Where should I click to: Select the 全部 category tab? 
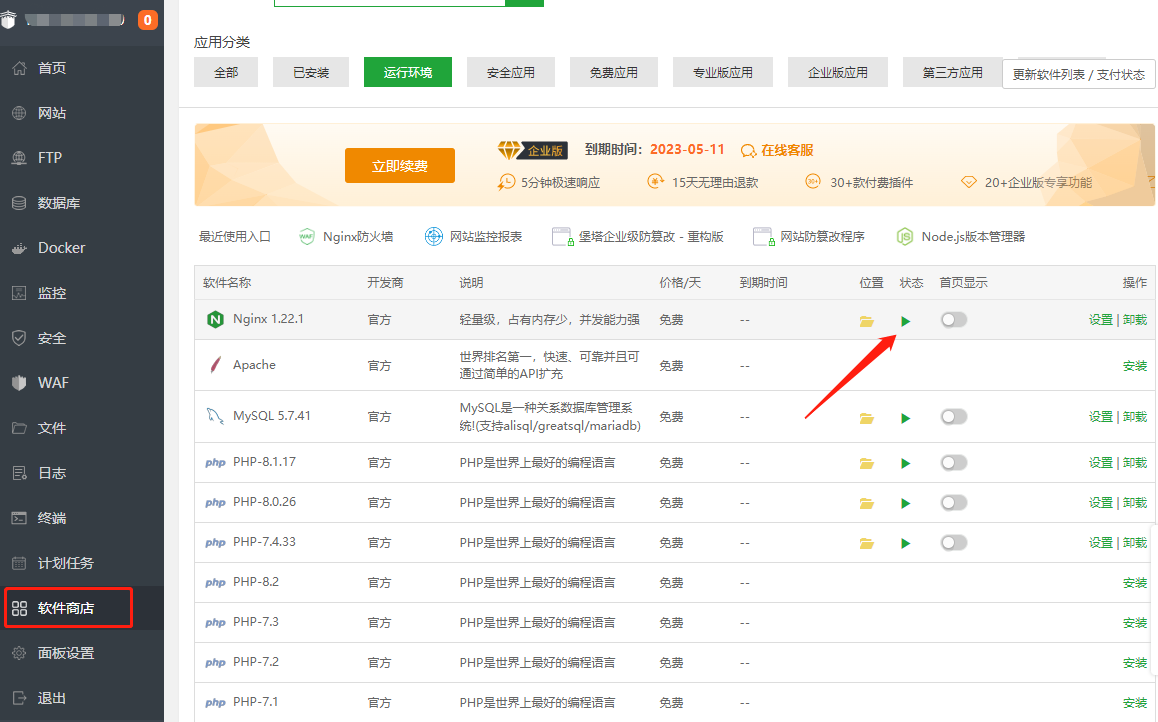[226, 72]
